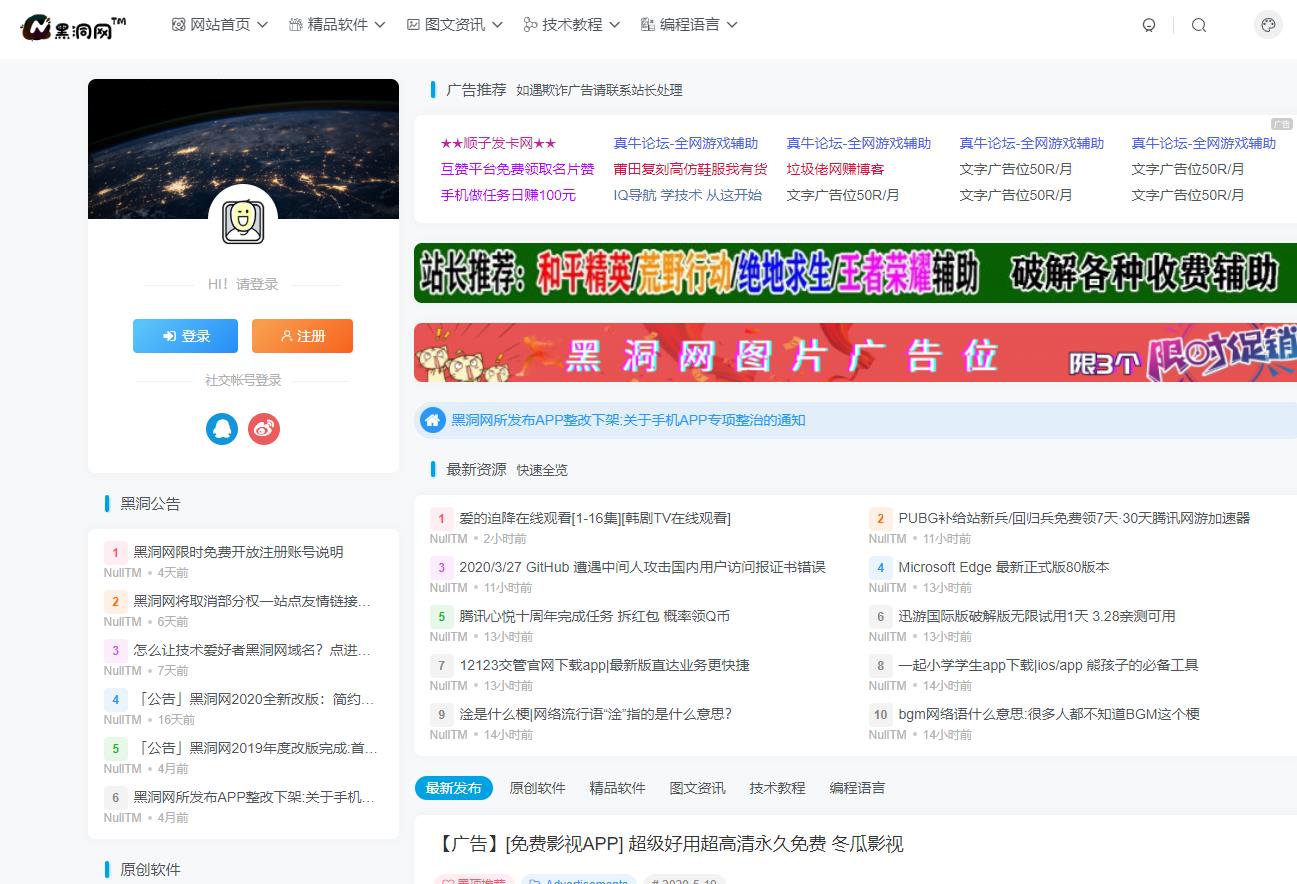Expand the 图文资讯 dropdown arrow
1297x884 pixels.
[497, 25]
